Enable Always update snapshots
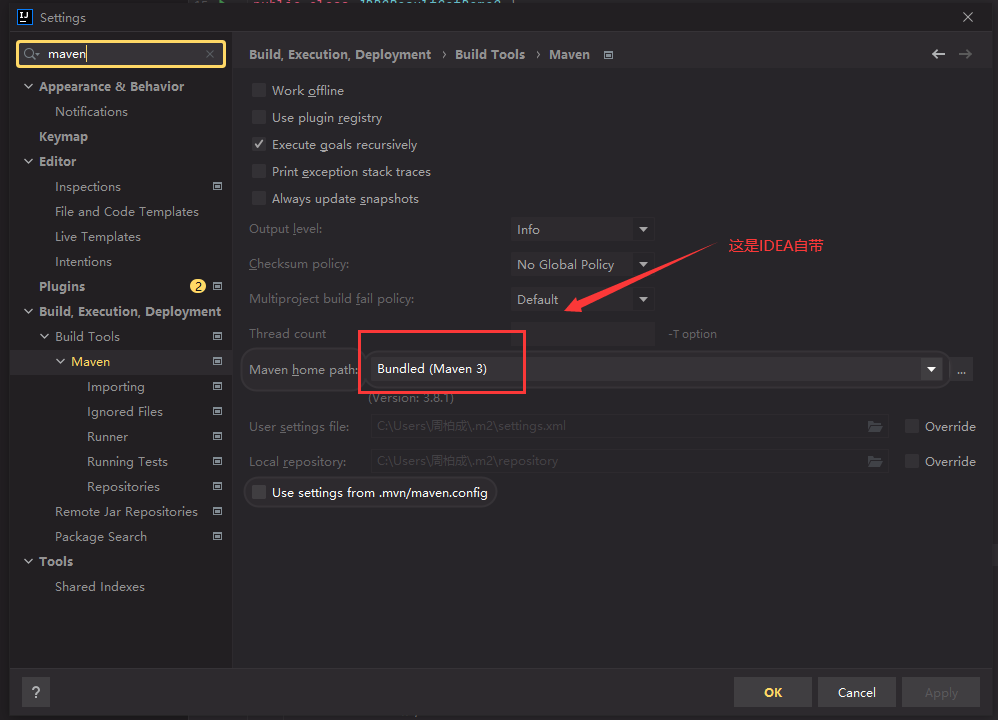Screen dimensions: 998x720 [x=258, y=198]
